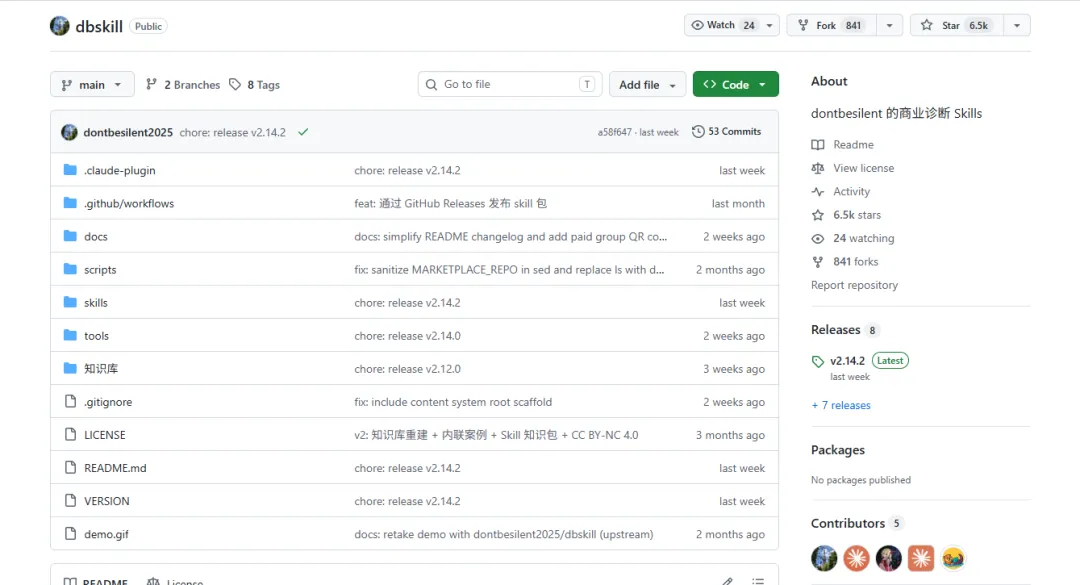This screenshot has height=585, width=1080.
Task: Open the Contributors 5 heading link
Action: coord(857,523)
